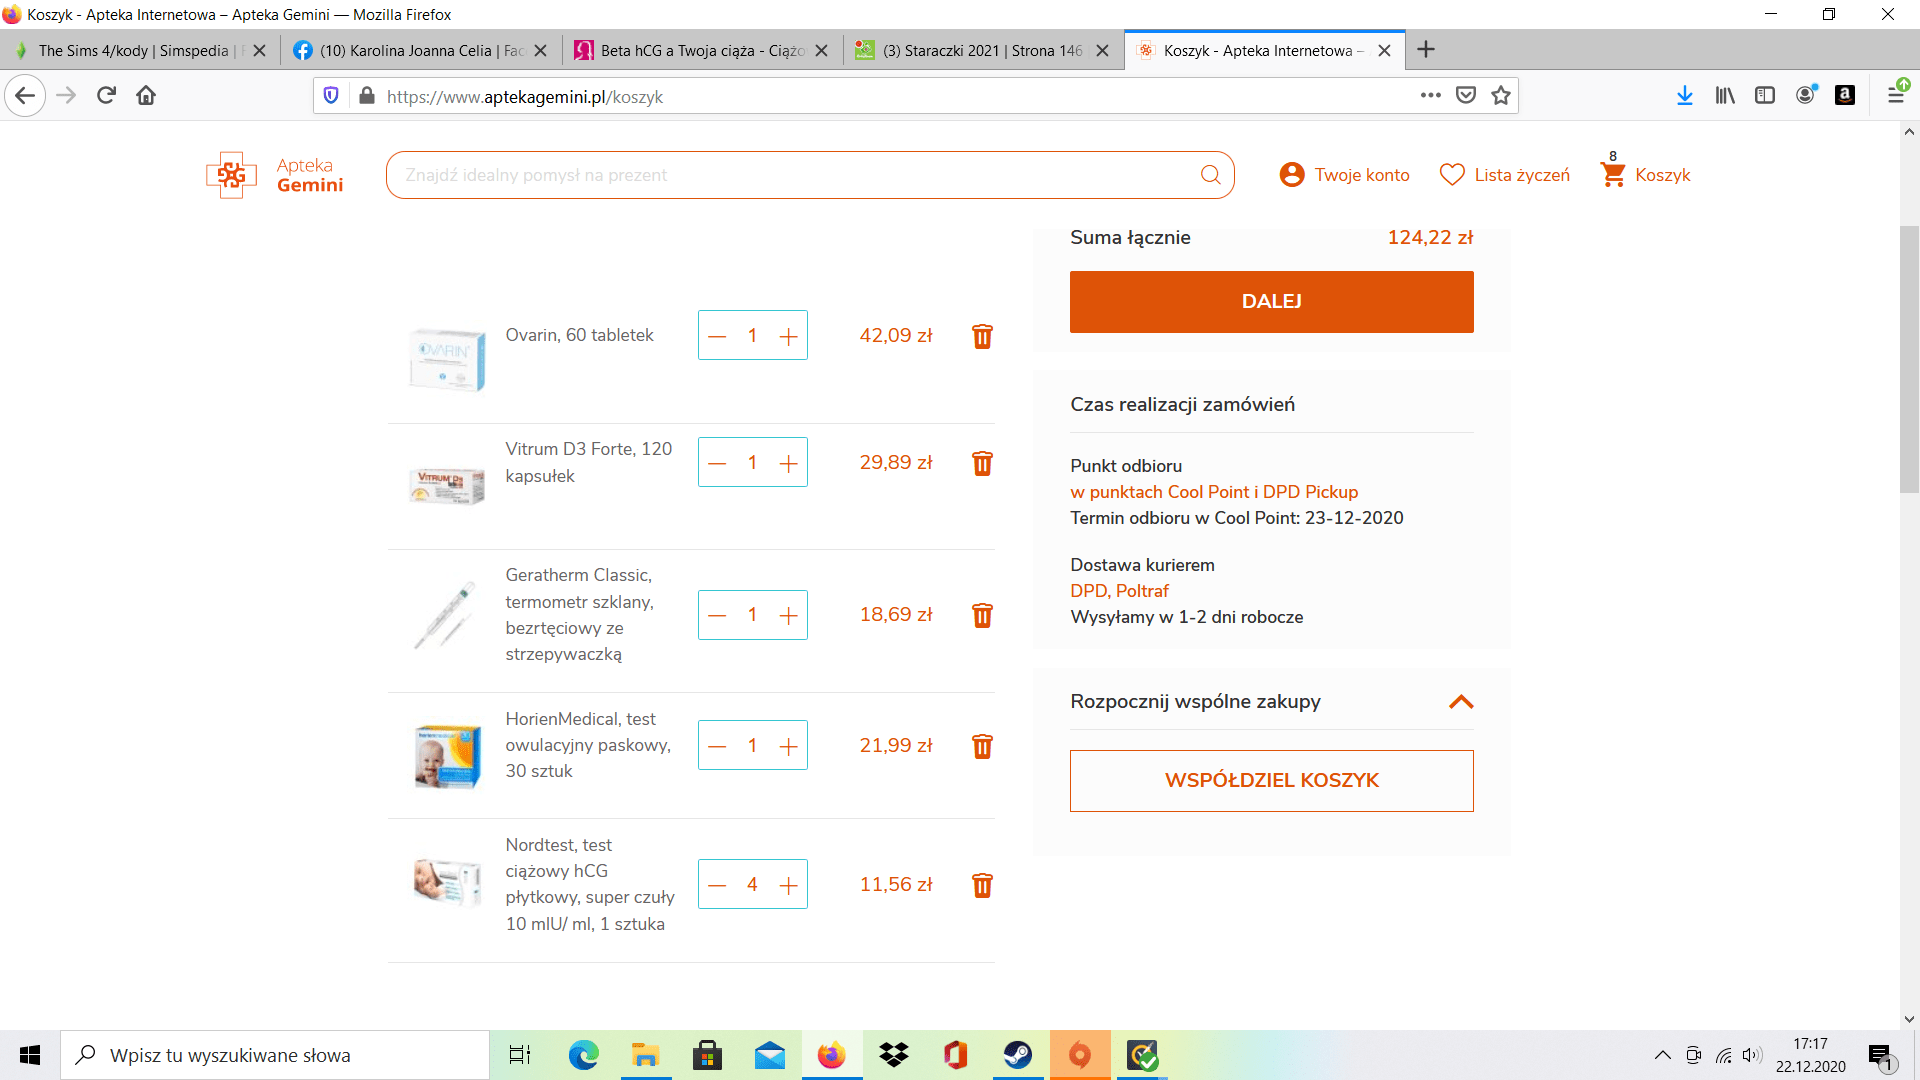
Task: Click the search magnifier icon in the search bar
Action: 1210,175
